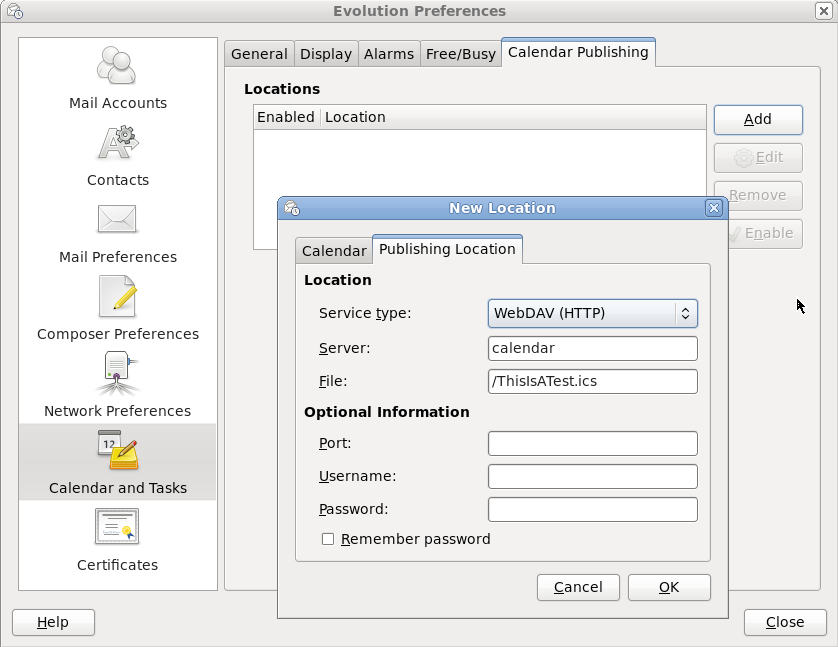
Task: Cancel the New Location dialog
Action: click(x=578, y=587)
